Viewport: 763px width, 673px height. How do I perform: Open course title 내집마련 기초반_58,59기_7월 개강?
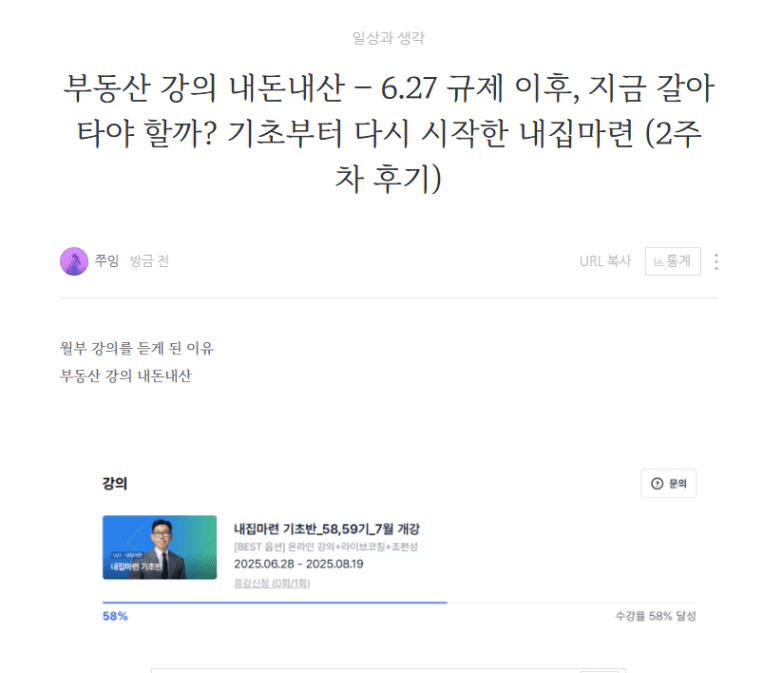[x=327, y=528]
